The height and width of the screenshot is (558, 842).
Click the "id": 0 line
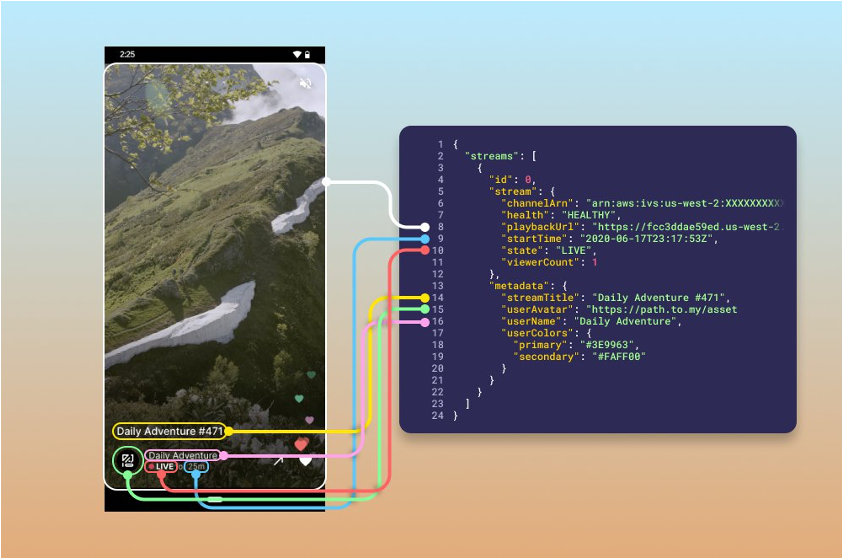click(x=512, y=180)
